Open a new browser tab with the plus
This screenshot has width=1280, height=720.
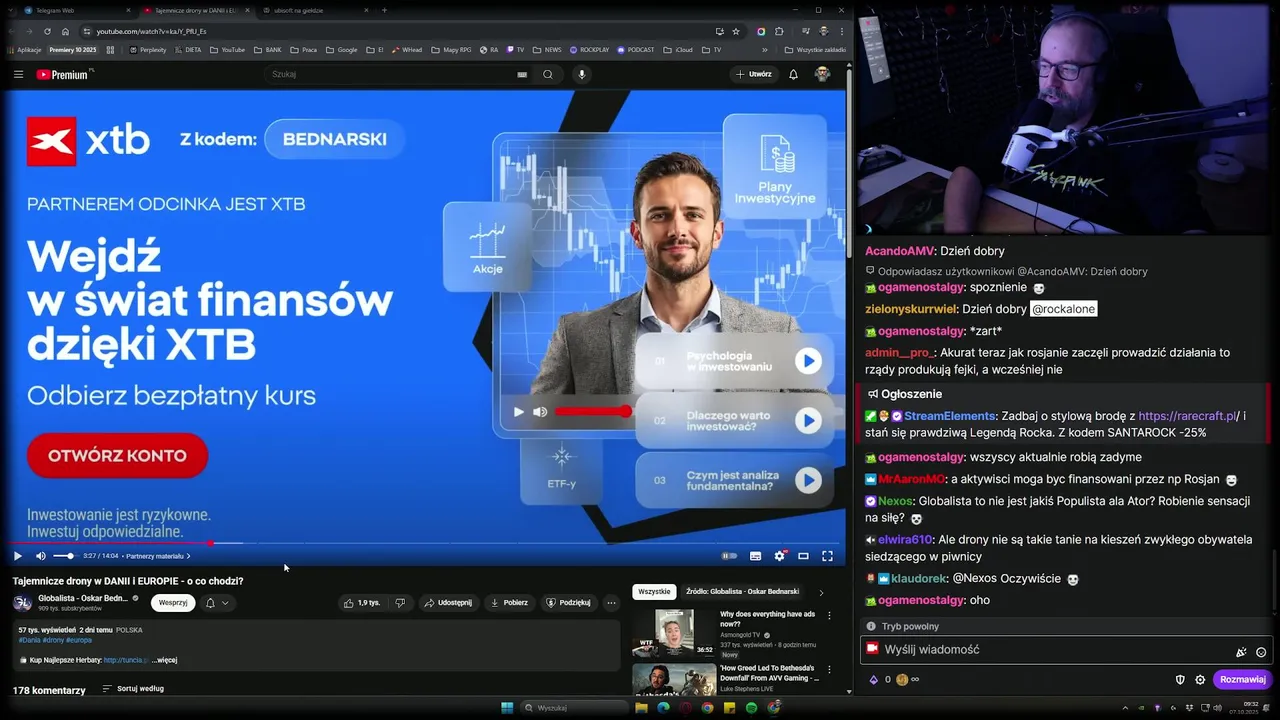tap(385, 10)
